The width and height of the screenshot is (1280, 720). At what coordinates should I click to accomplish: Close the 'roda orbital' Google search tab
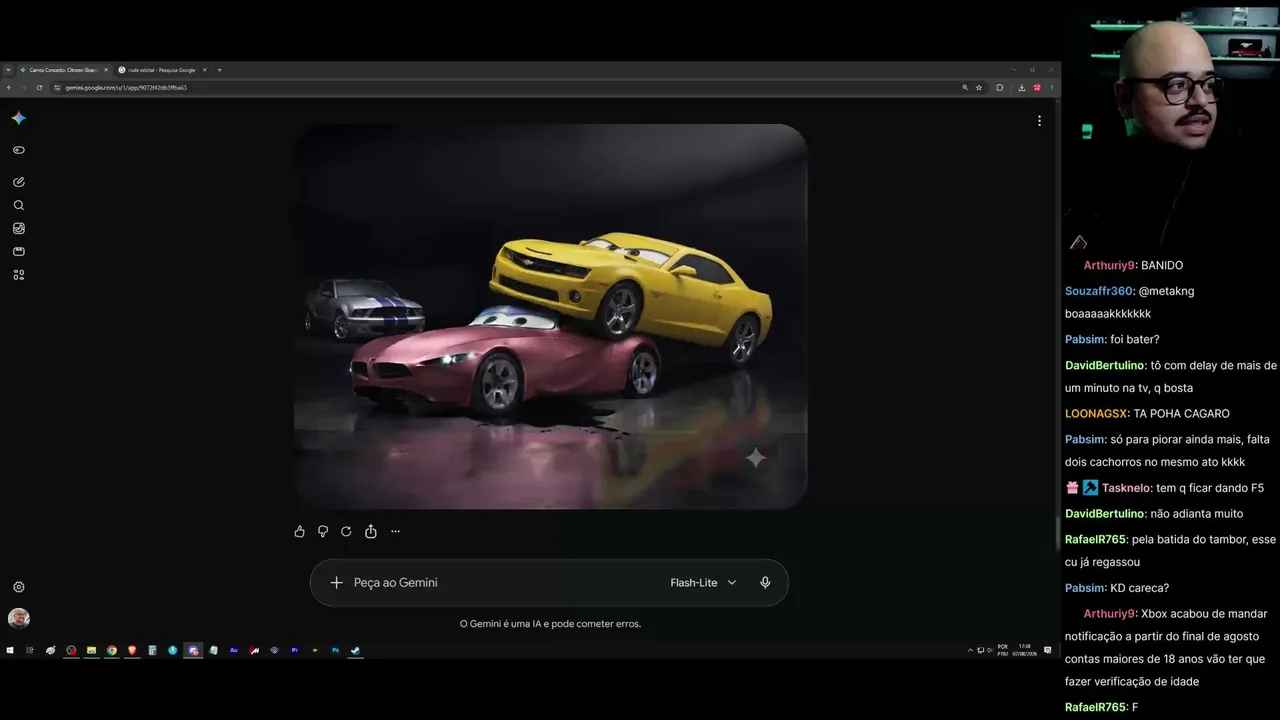(x=204, y=70)
